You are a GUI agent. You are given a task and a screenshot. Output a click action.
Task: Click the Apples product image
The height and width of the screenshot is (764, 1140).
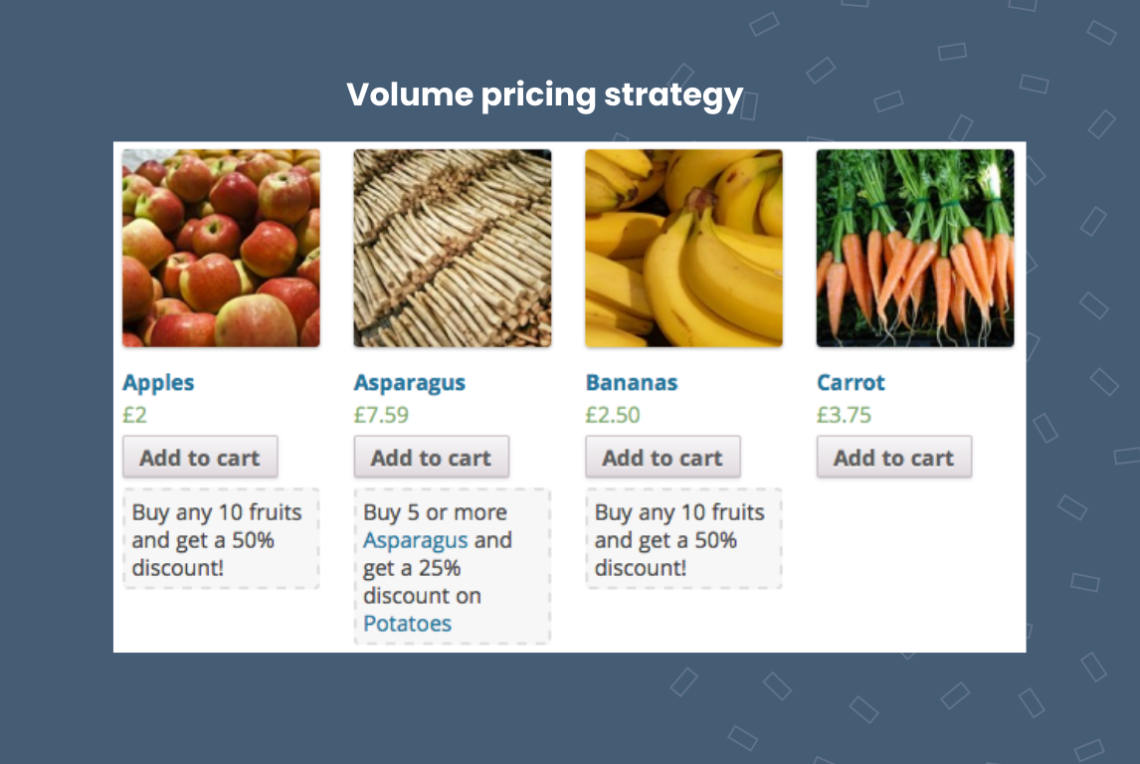coord(221,247)
